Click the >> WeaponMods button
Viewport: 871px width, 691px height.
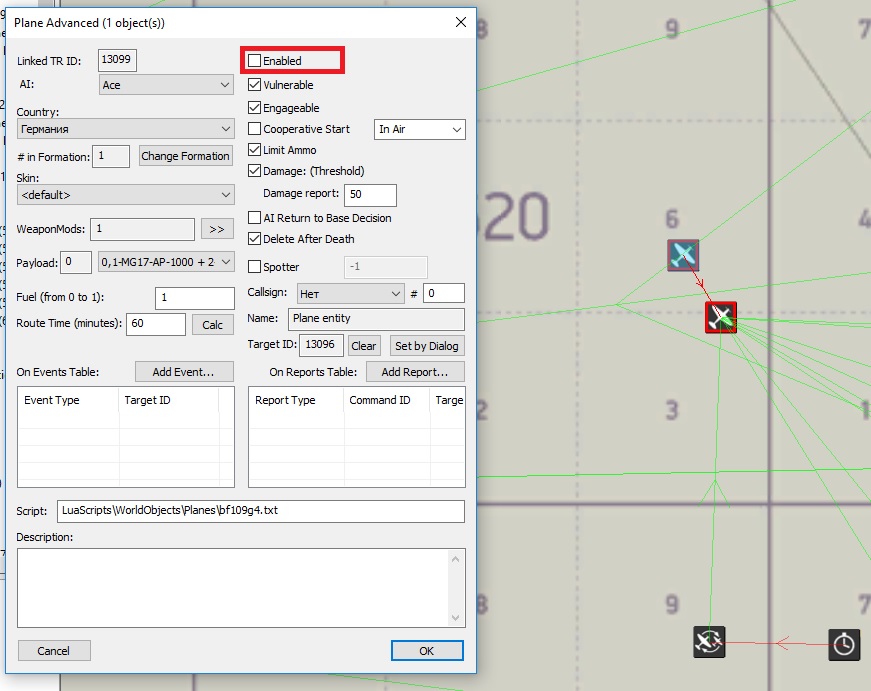[217, 229]
